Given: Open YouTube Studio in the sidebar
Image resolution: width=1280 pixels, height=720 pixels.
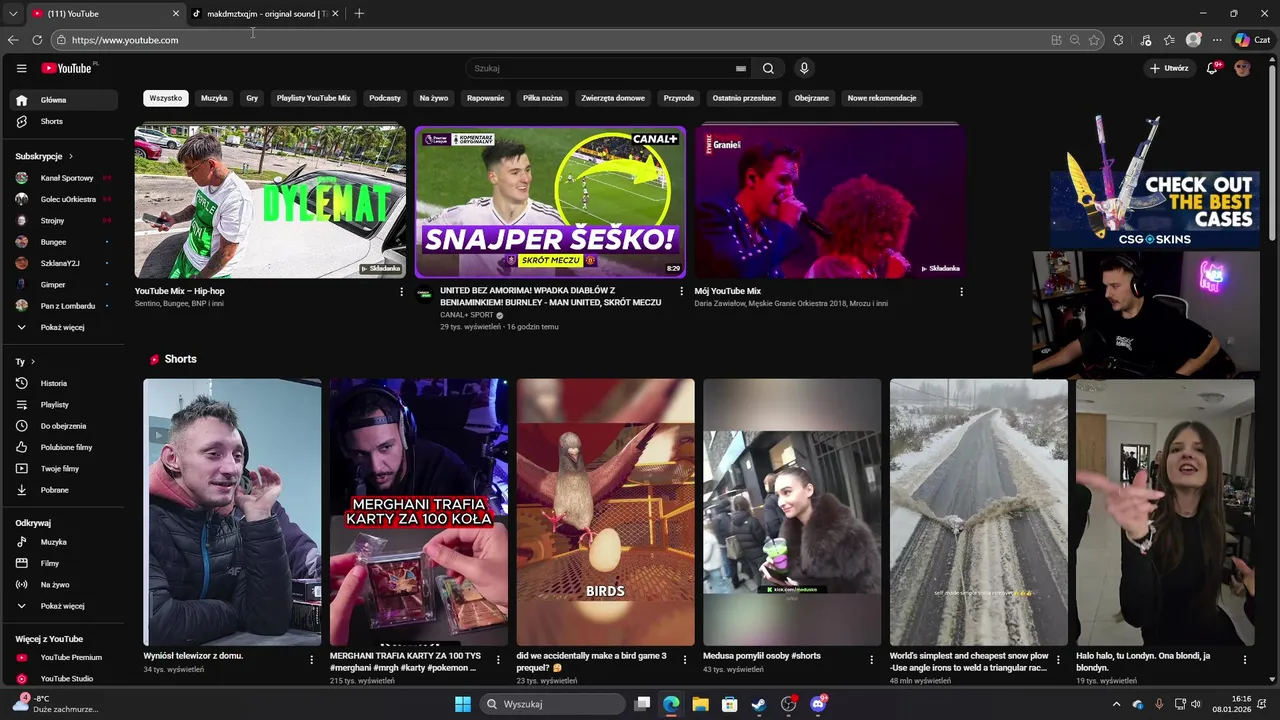Looking at the screenshot, I should point(64,678).
